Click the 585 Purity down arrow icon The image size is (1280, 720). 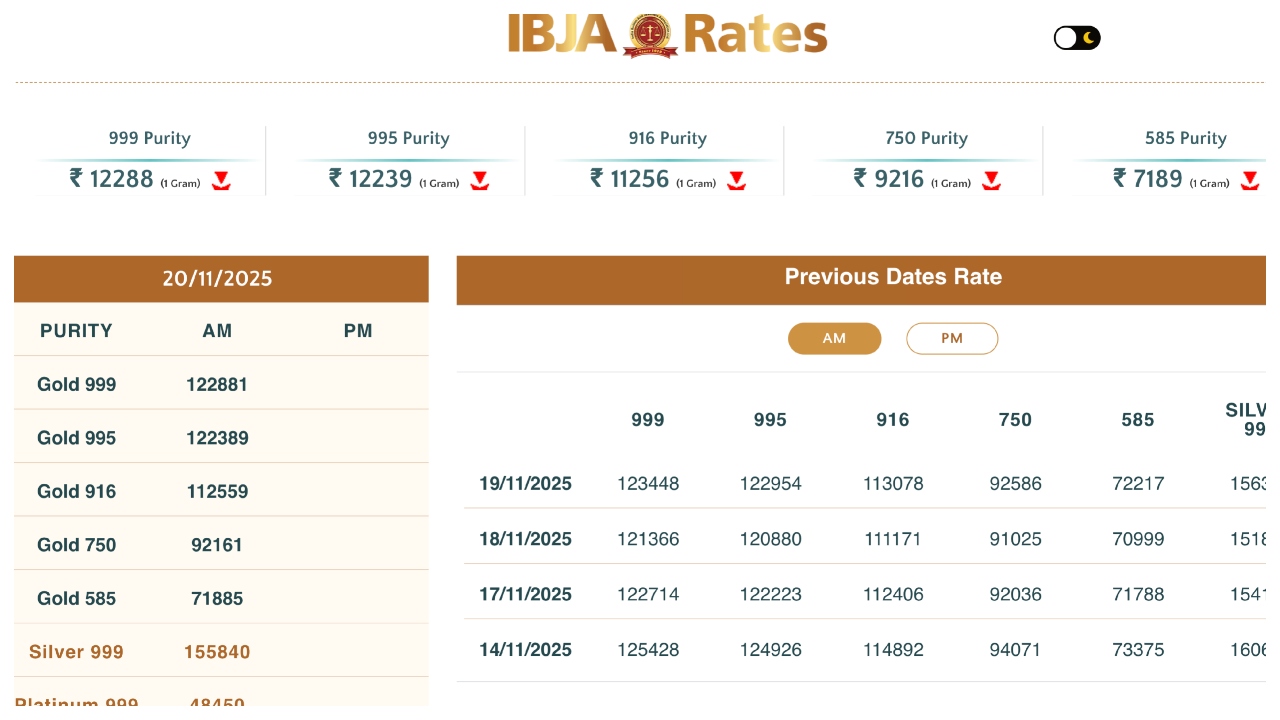(1250, 181)
